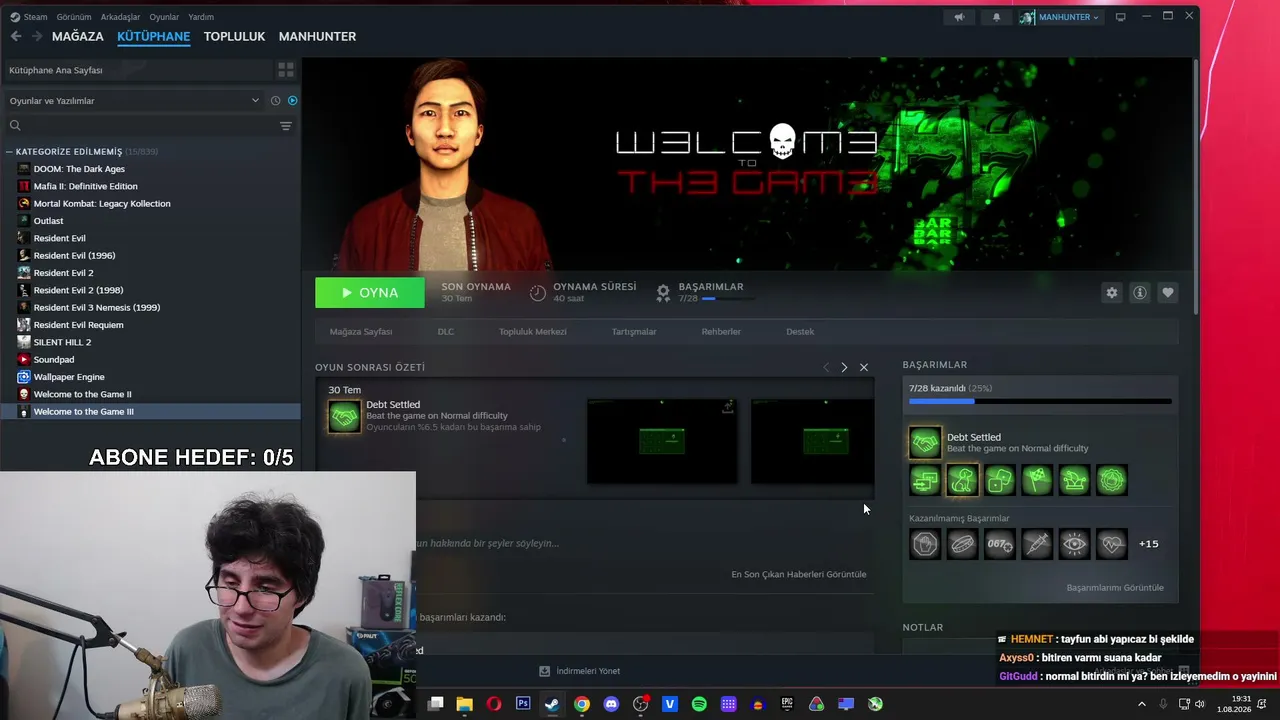
Task: Select Outlast in the game list
Action: [x=48, y=221]
